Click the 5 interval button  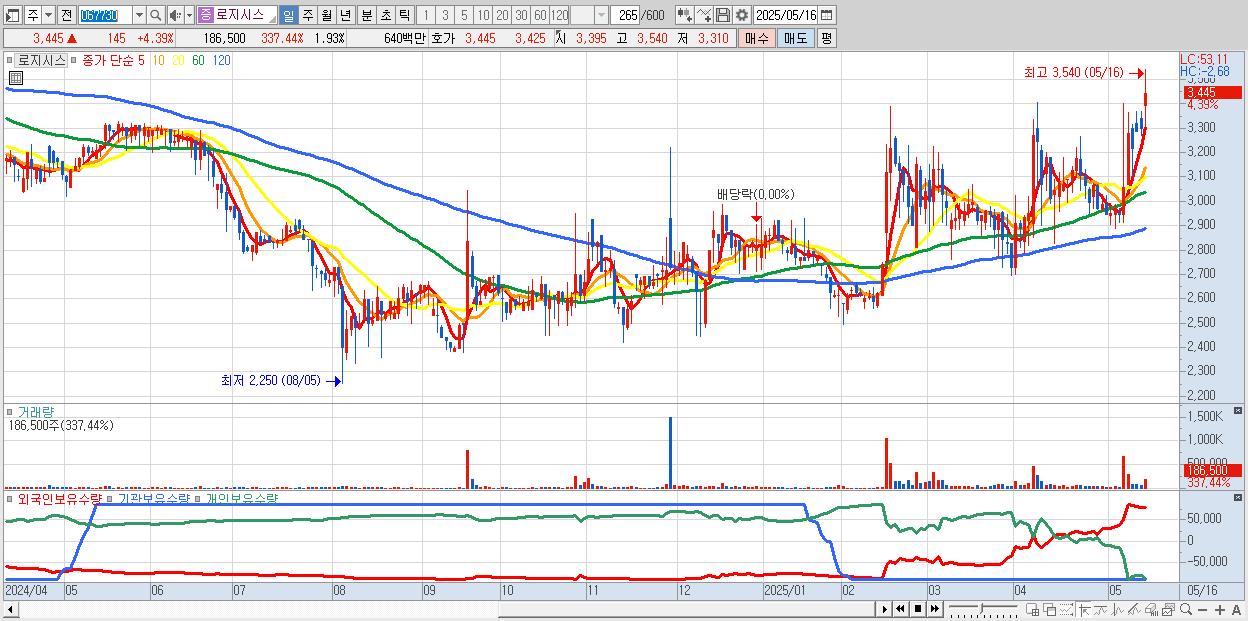coord(464,15)
